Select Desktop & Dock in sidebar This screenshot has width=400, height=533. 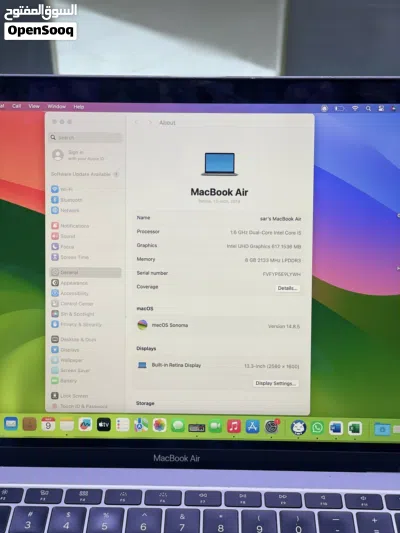[x=74, y=339]
